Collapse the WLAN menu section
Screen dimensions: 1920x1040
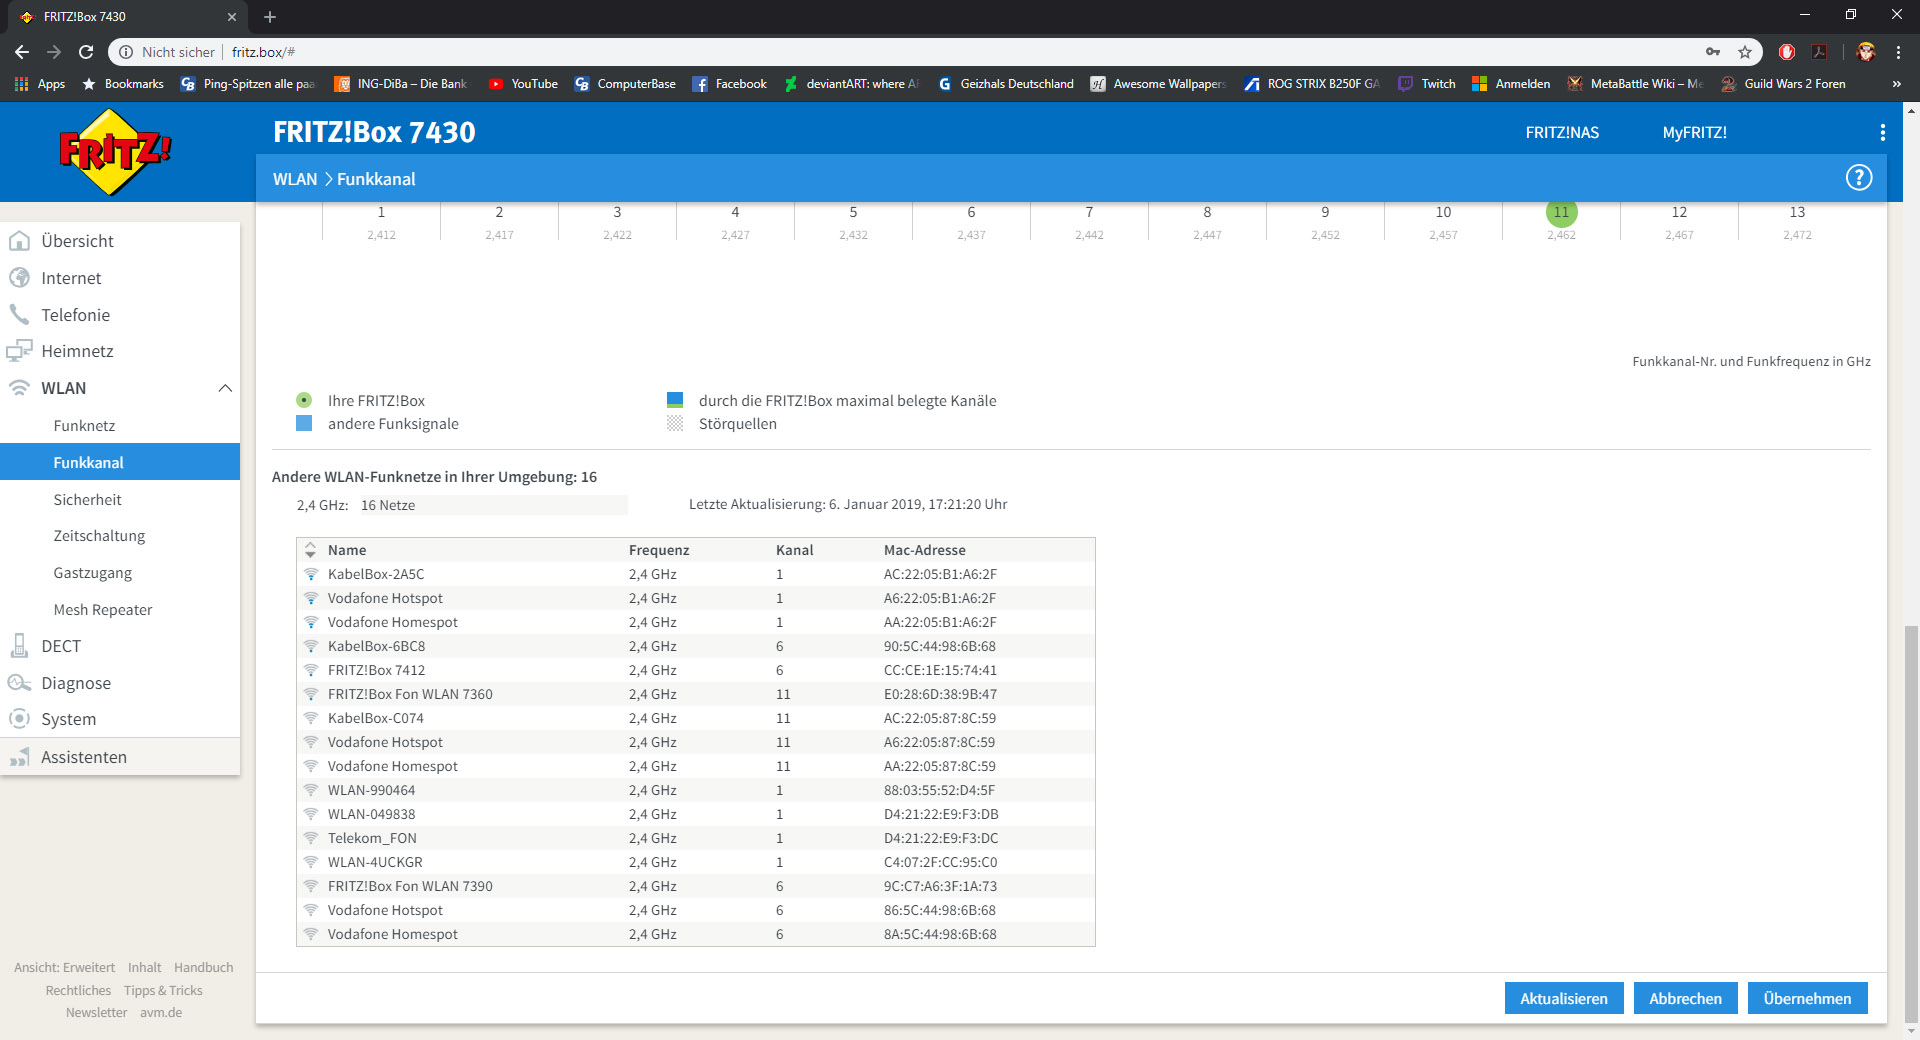(x=225, y=388)
